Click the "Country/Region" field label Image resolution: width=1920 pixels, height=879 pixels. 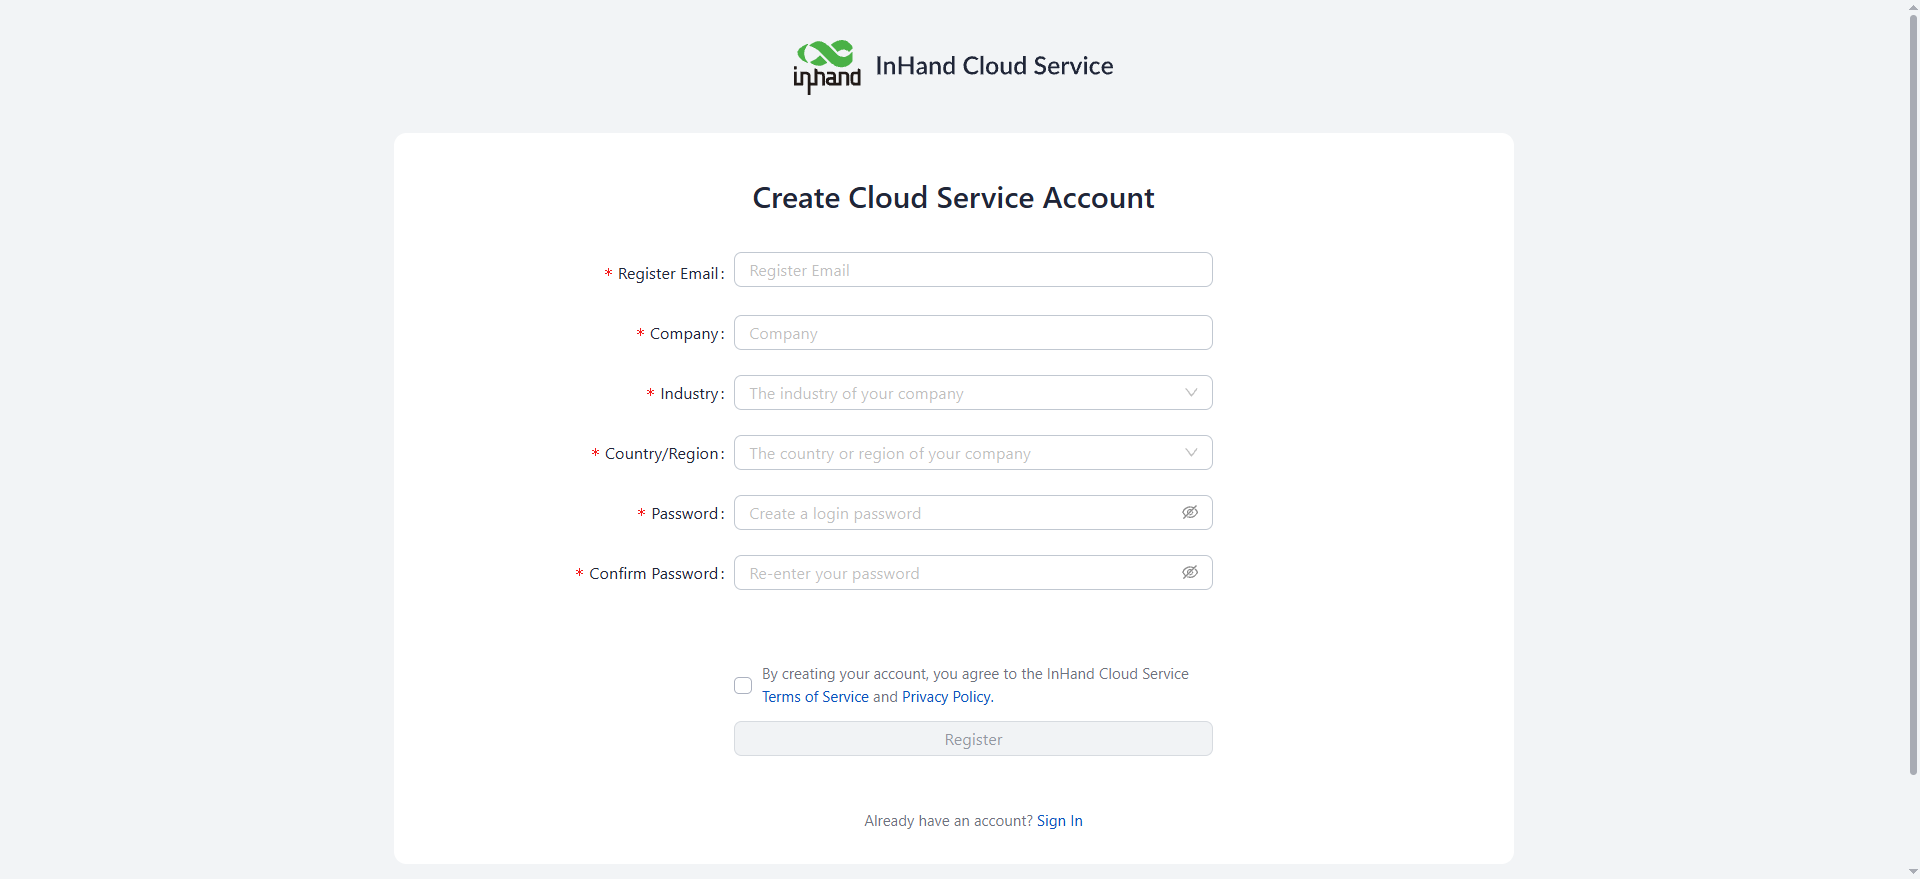coord(662,454)
